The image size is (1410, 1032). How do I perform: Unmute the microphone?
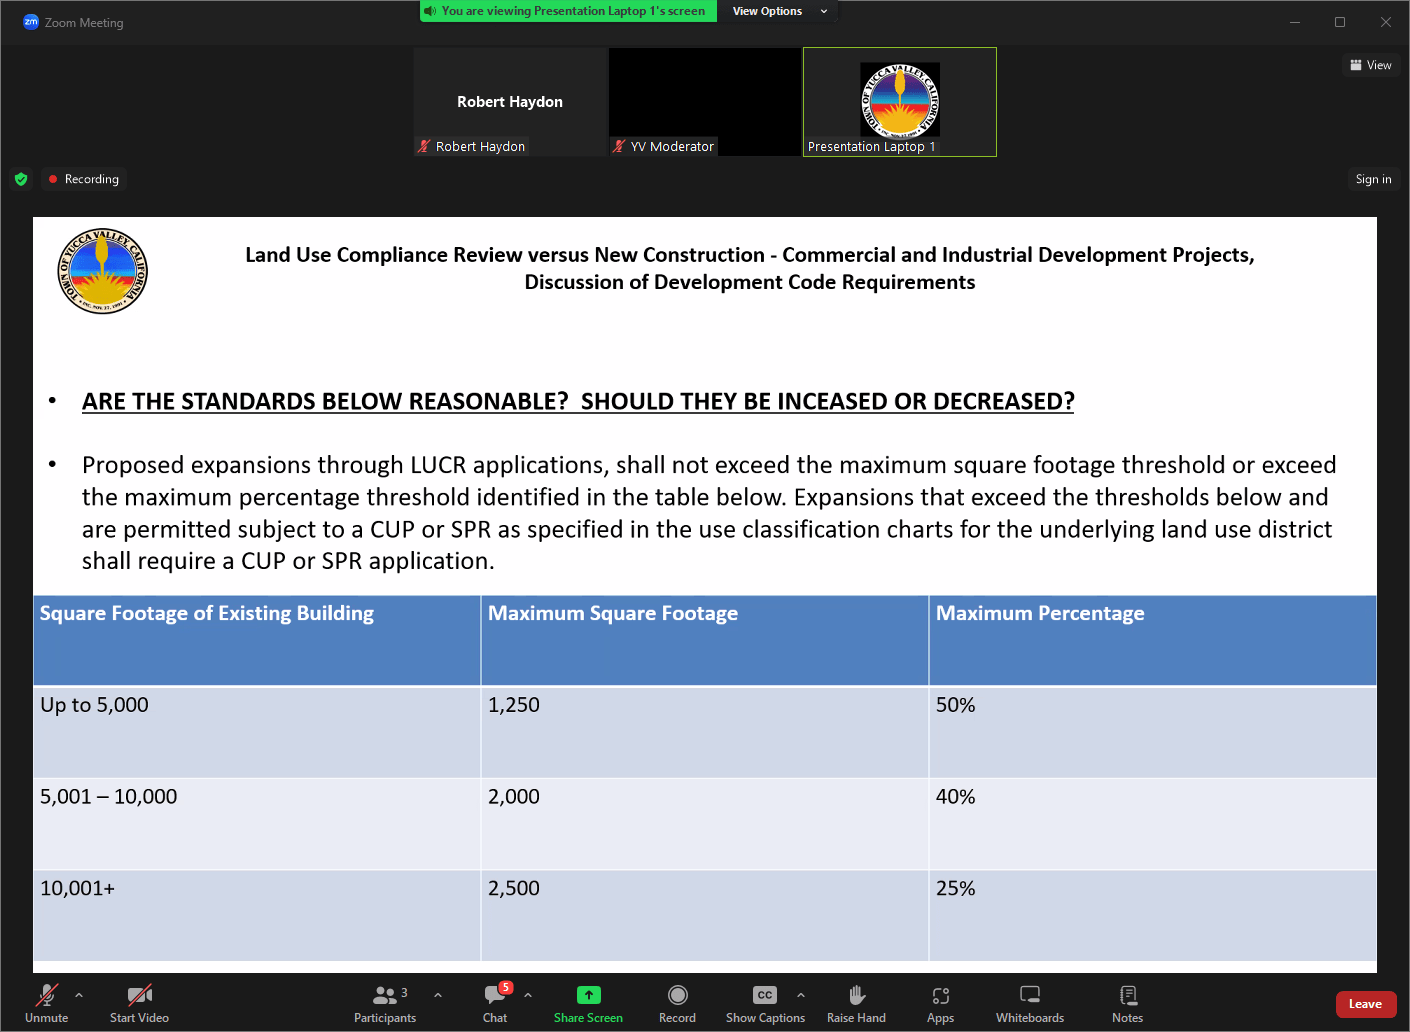46,1003
